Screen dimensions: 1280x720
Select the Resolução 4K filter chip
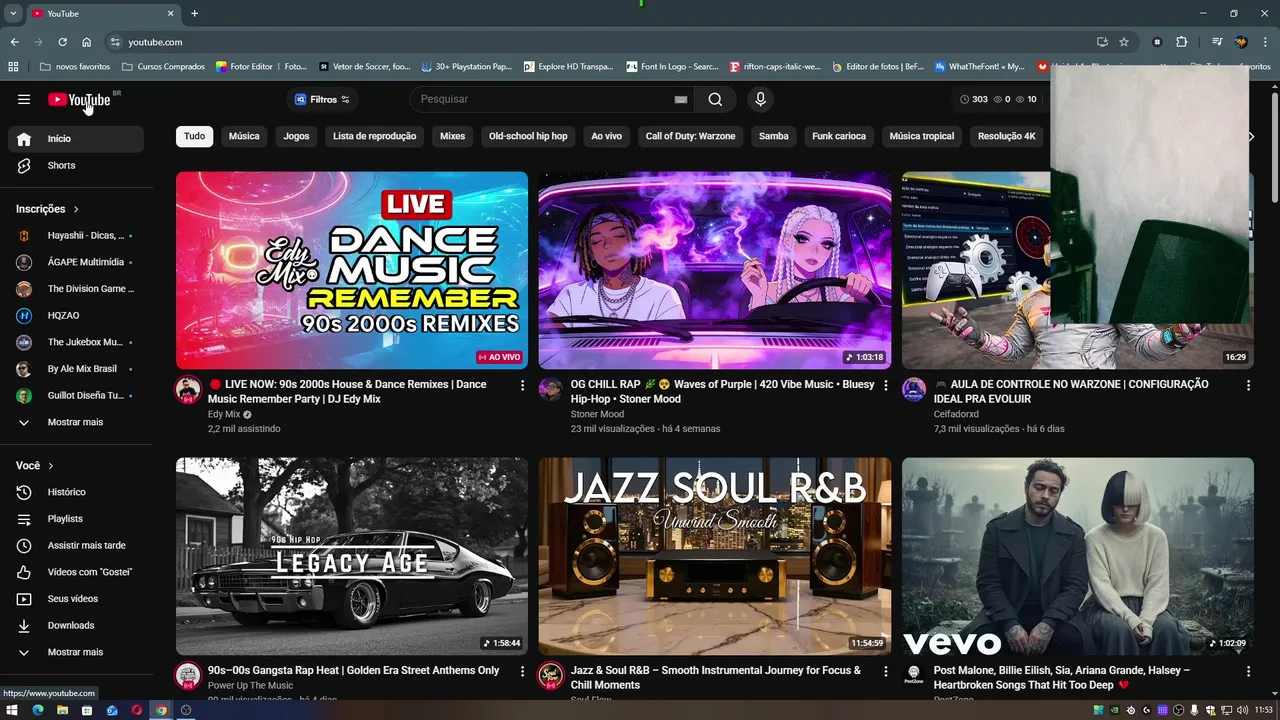pyautogui.click(x=1007, y=136)
